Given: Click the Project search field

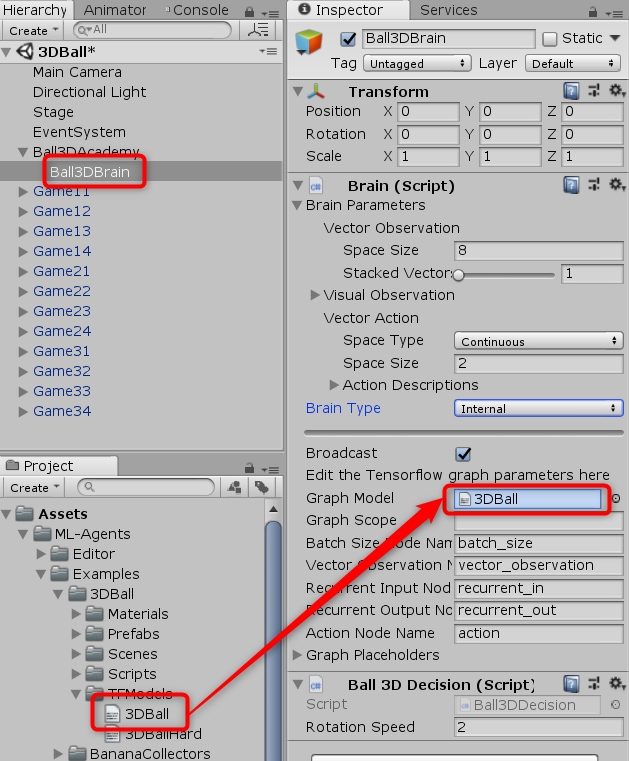Looking at the screenshot, I should tap(146, 487).
